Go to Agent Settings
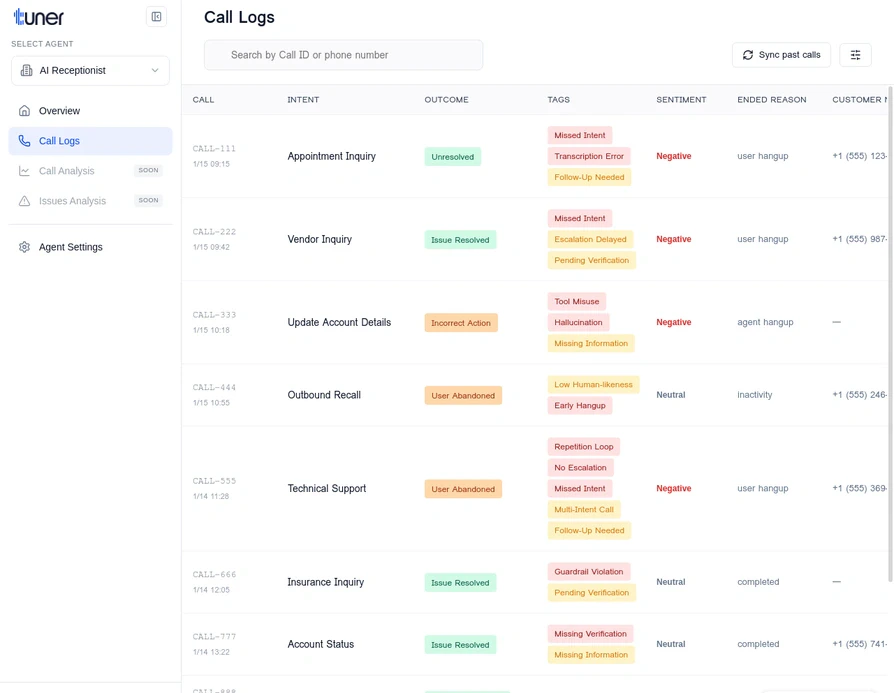 (90, 247)
